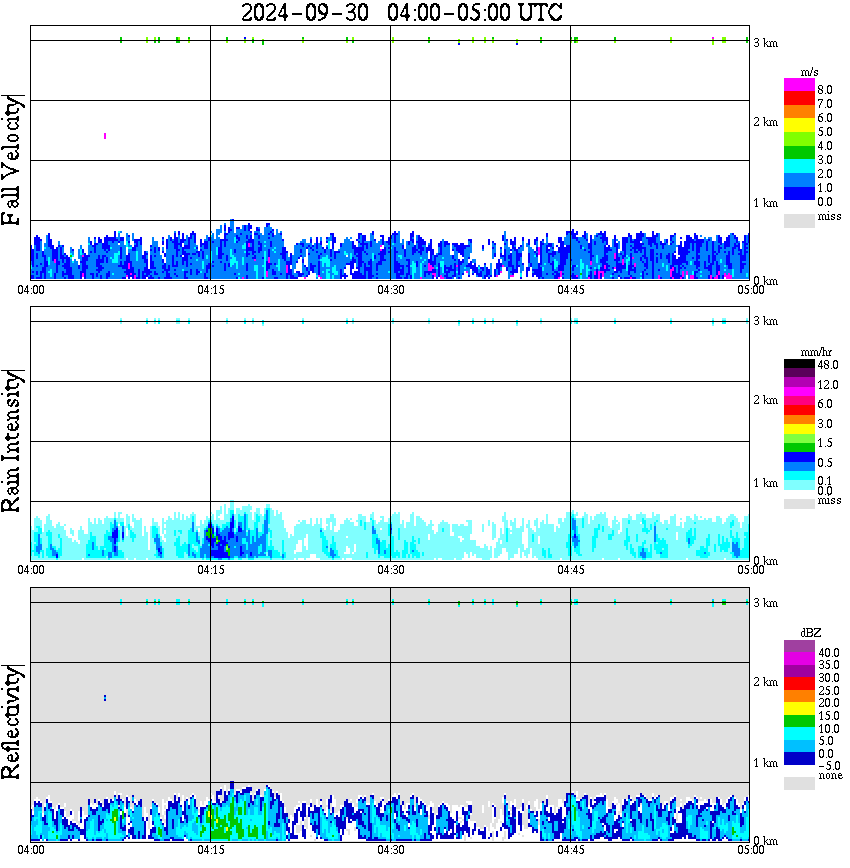Click the title '2024-09-30 04:00-05:00 UTC'
The height and width of the screenshot is (868, 850).
click(401, 12)
